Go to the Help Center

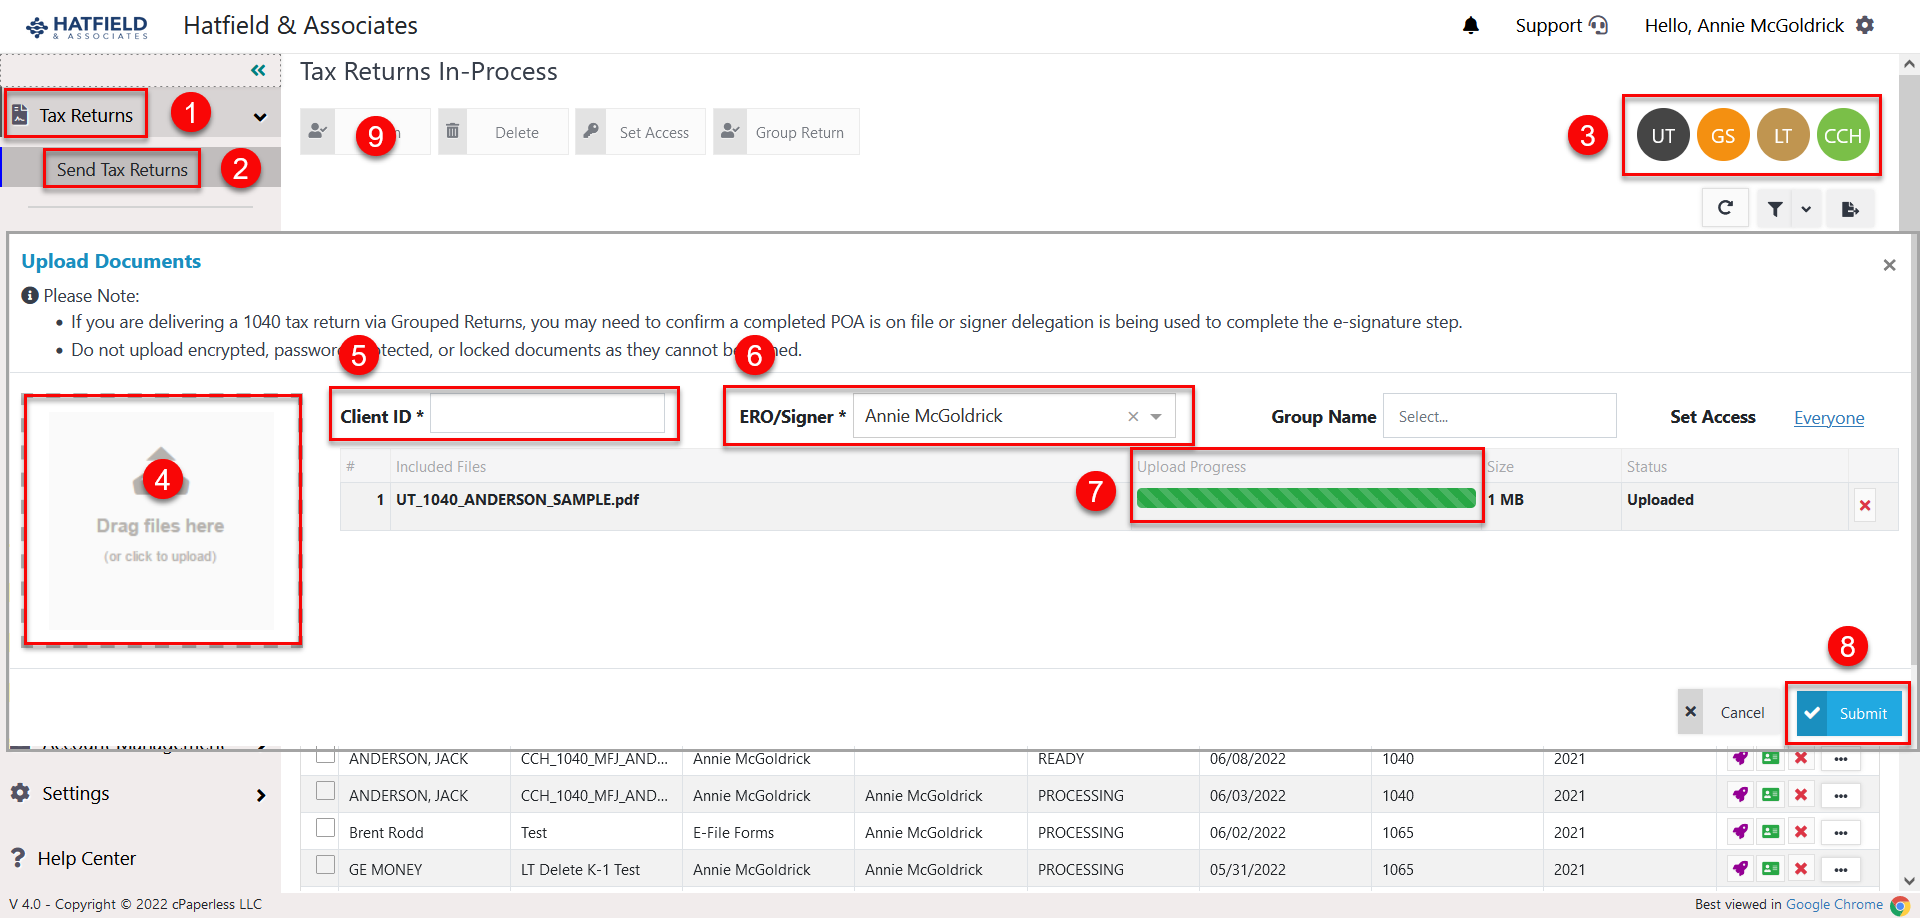[x=86, y=858]
